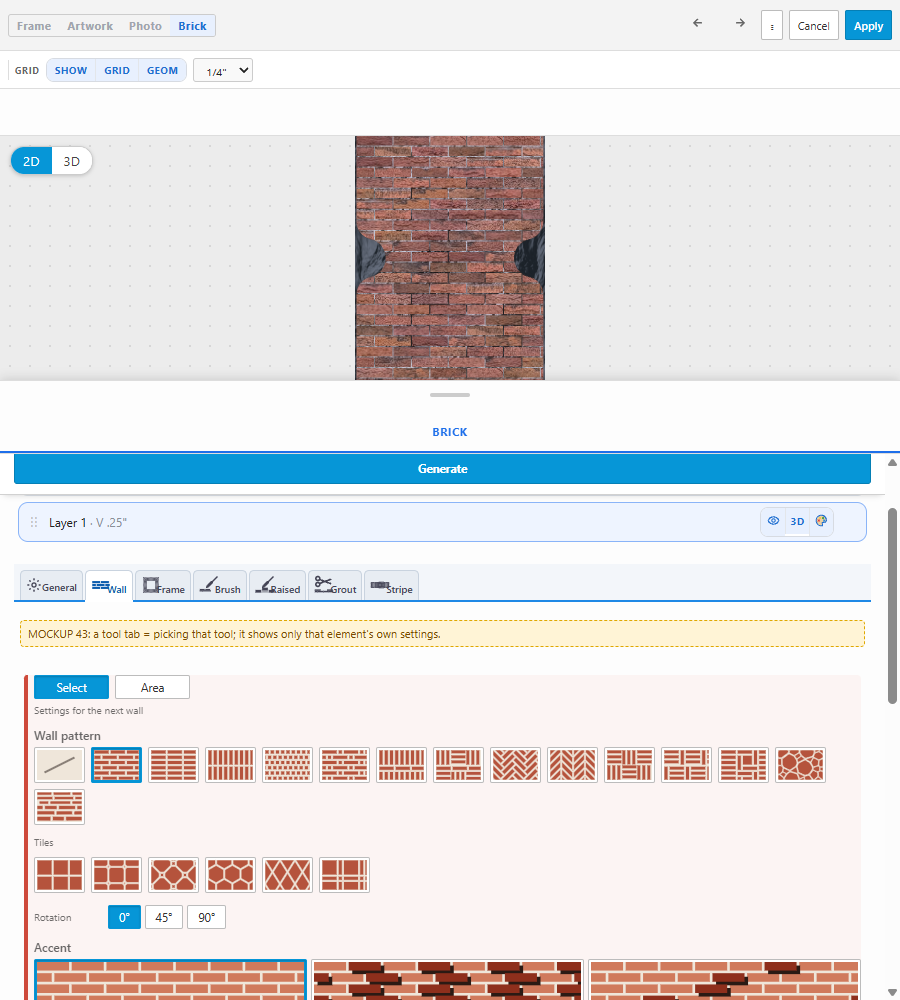Choose the second-row random running bond pattern
The width and height of the screenshot is (900, 1000).
coord(59,807)
